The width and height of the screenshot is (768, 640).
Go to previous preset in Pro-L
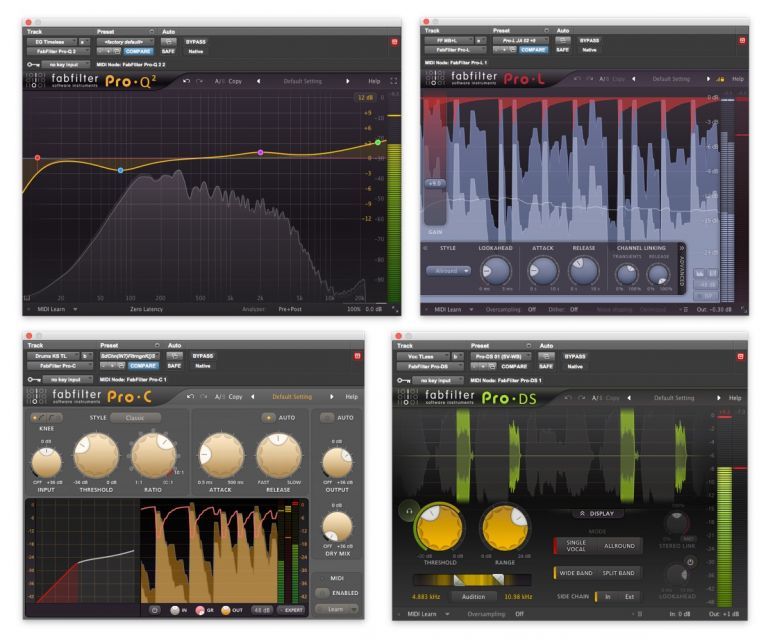[x=634, y=79]
